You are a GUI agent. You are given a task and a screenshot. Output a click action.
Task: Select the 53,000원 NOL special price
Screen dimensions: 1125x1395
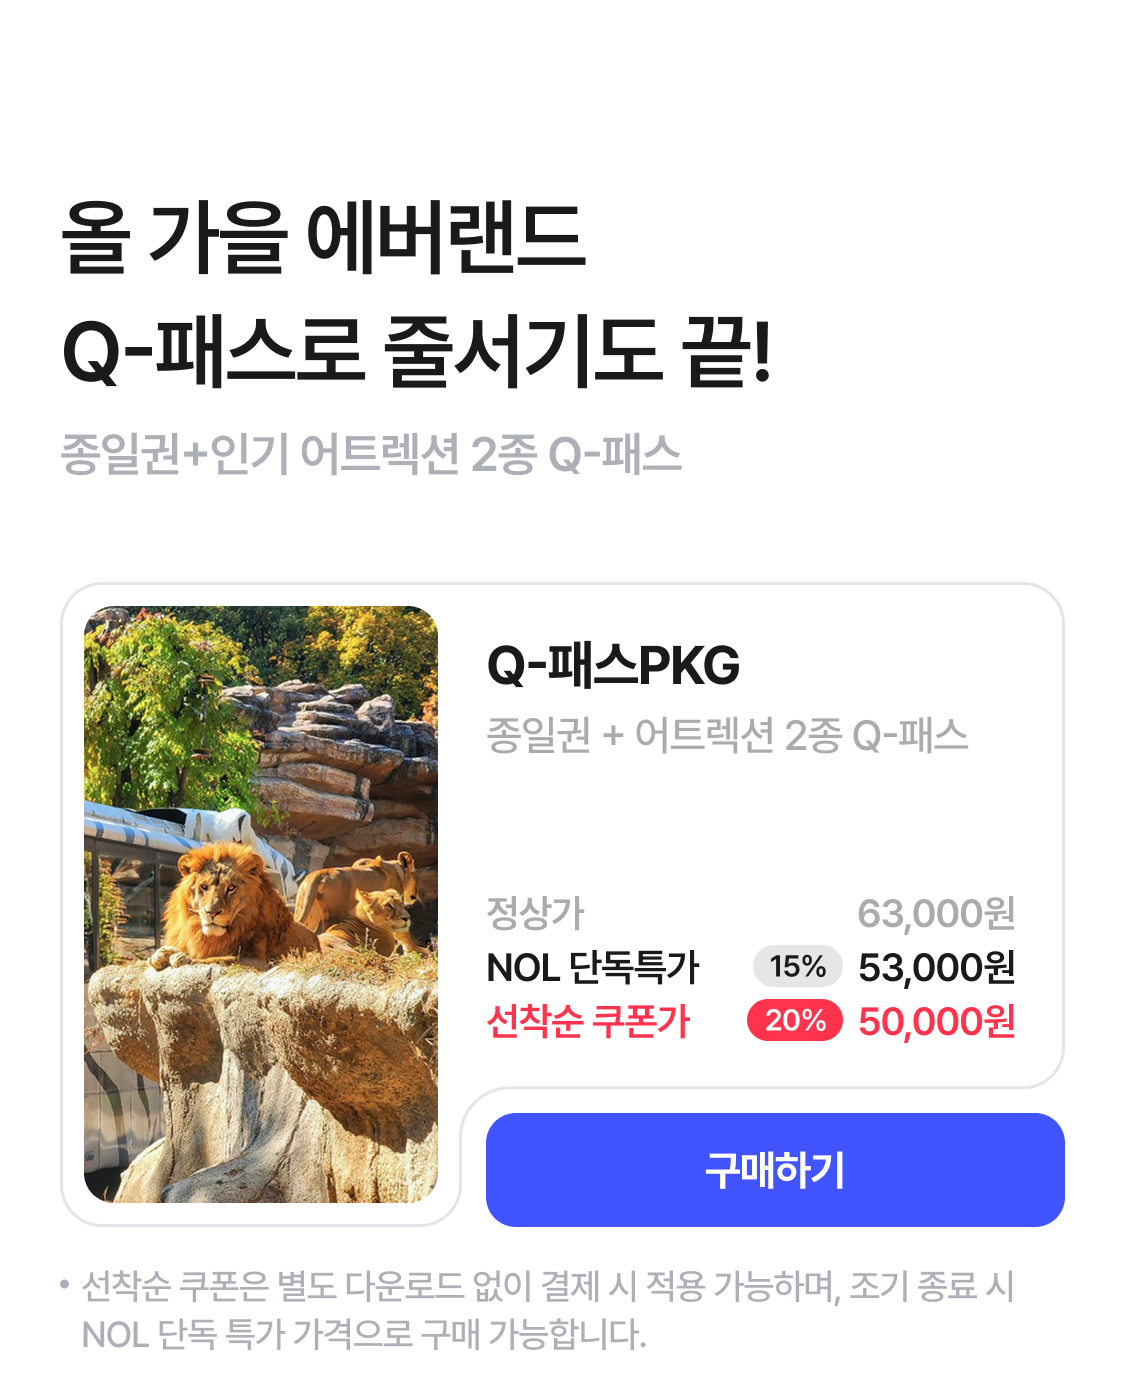[937, 967]
